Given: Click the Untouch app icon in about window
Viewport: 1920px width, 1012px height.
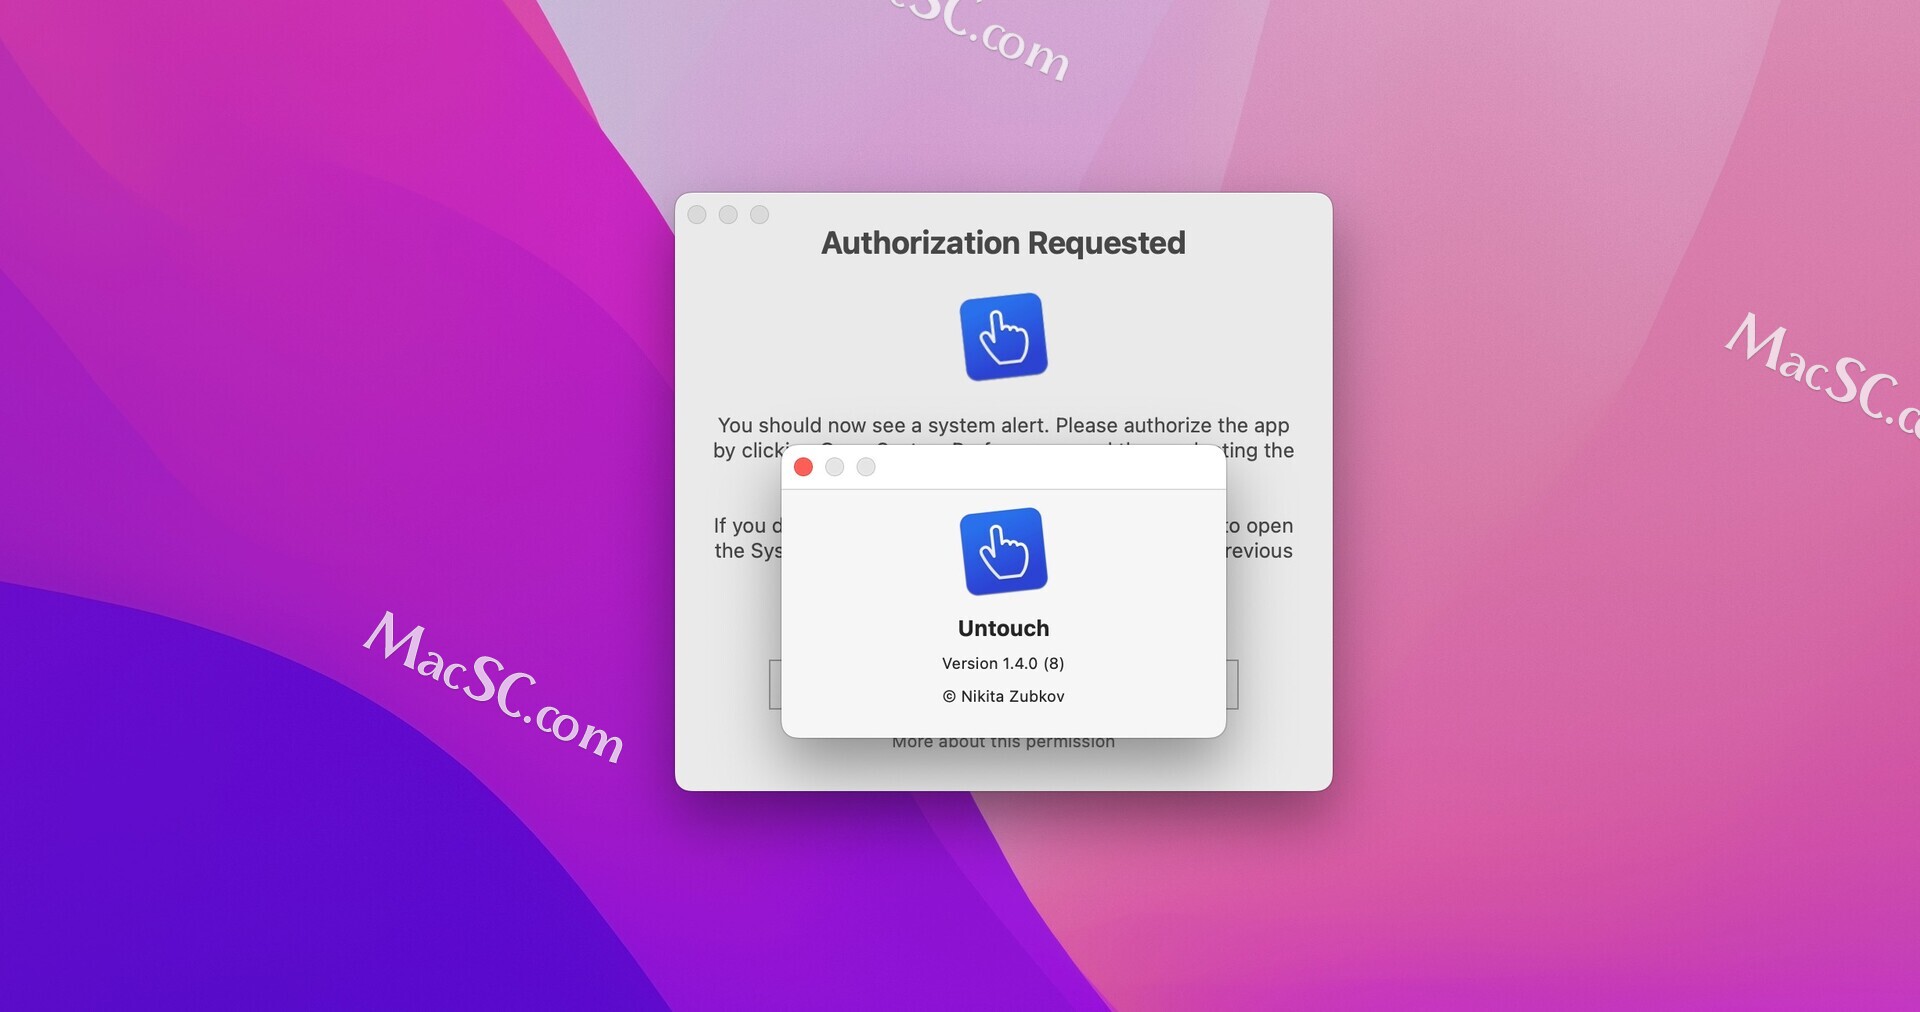Looking at the screenshot, I should tap(1003, 551).
